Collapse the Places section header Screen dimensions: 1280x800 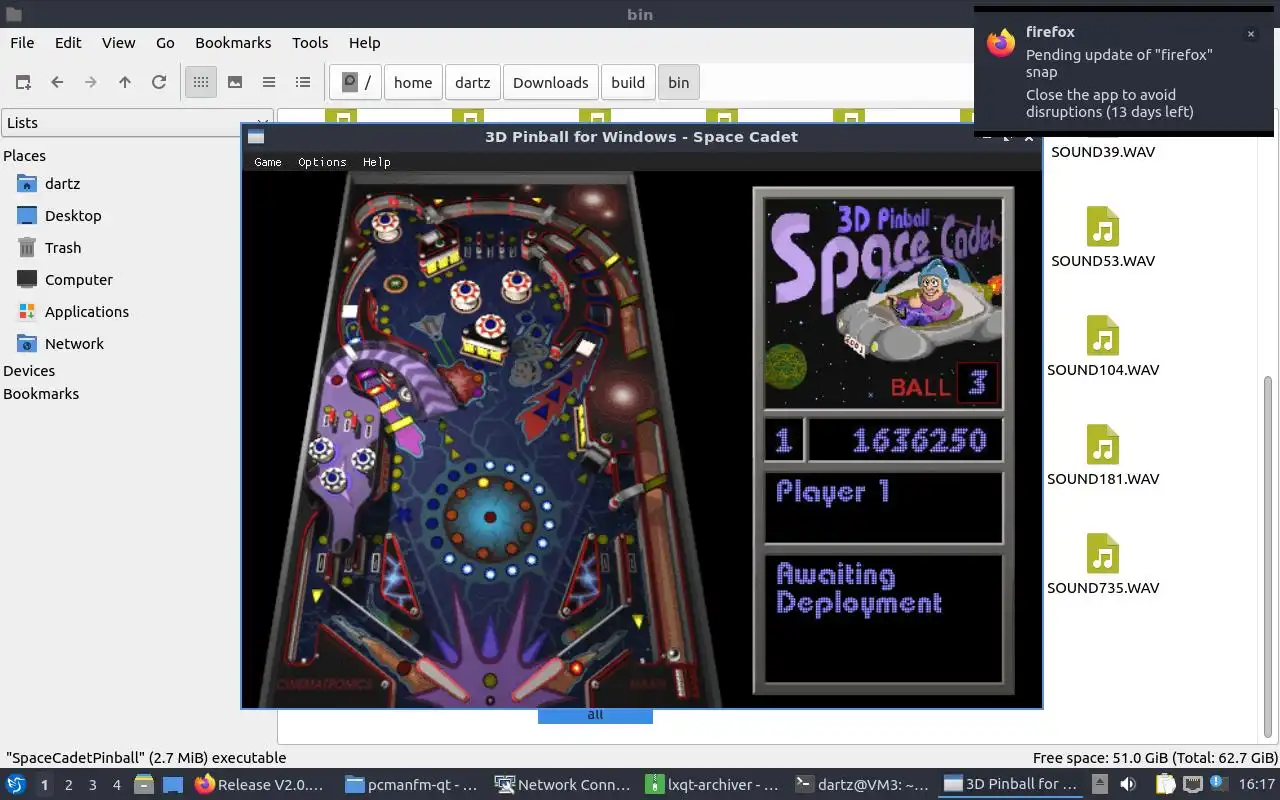[x=25, y=156]
